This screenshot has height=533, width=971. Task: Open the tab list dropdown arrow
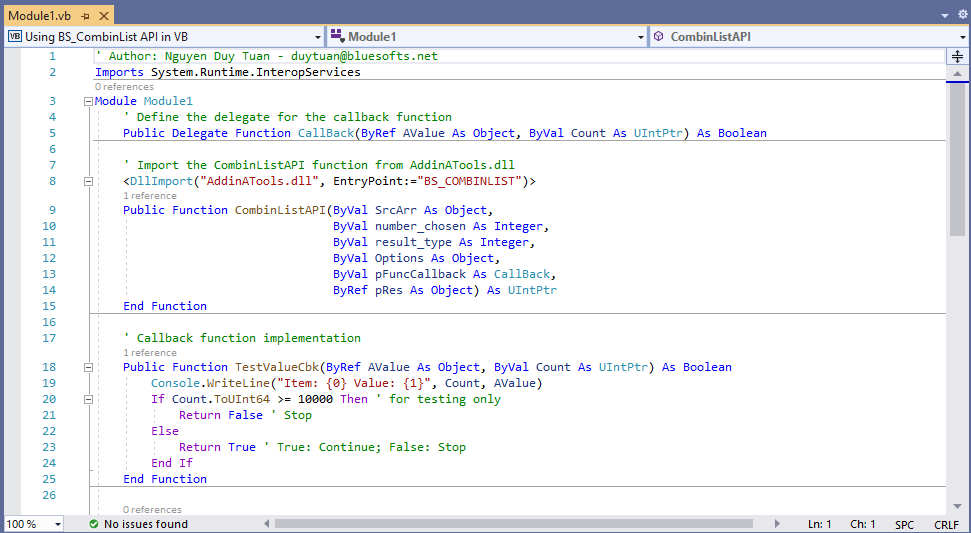tap(945, 15)
